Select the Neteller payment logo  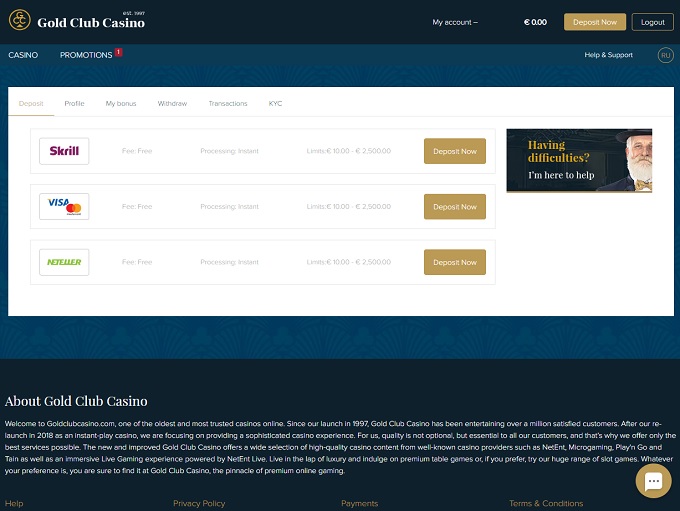tap(64, 262)
